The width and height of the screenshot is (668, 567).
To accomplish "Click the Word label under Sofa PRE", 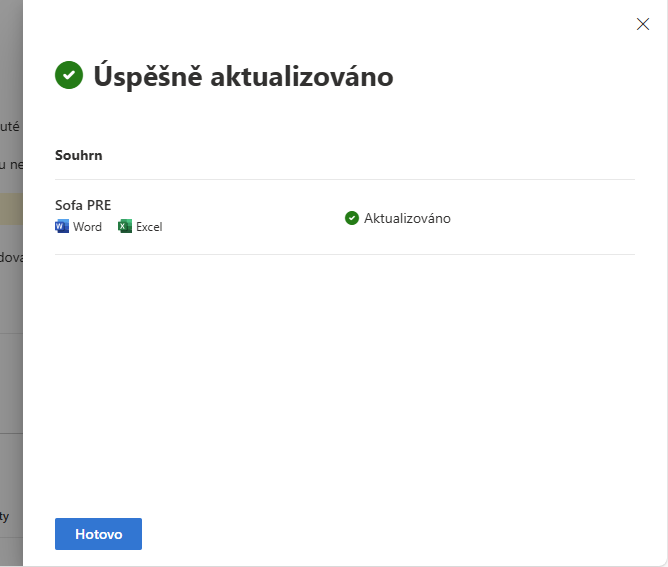I will click(x=87, y=227).
